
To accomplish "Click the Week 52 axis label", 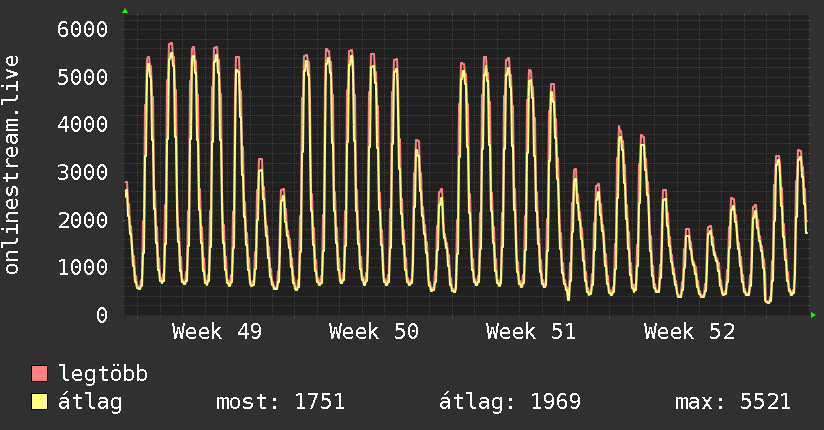I will click(688, 332).
